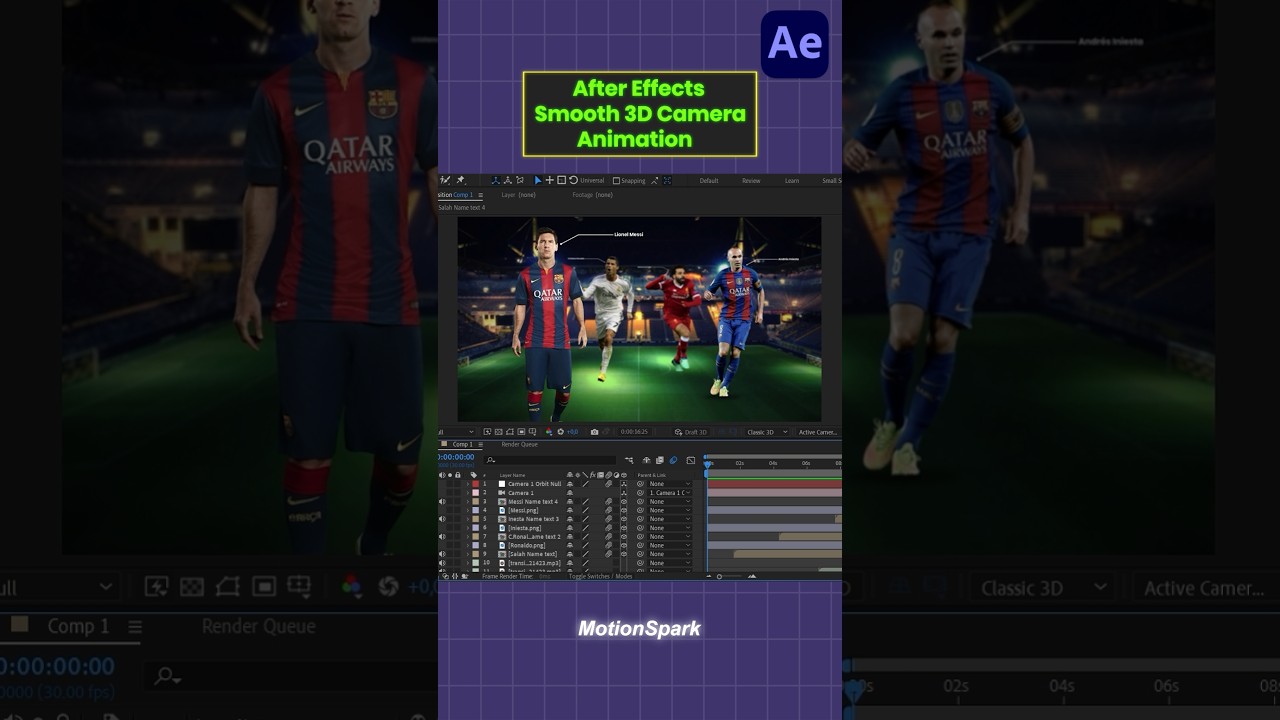The image size is (1280, 720).
Task: Toggle the hide shy layers icon
Action: point(646,460)
